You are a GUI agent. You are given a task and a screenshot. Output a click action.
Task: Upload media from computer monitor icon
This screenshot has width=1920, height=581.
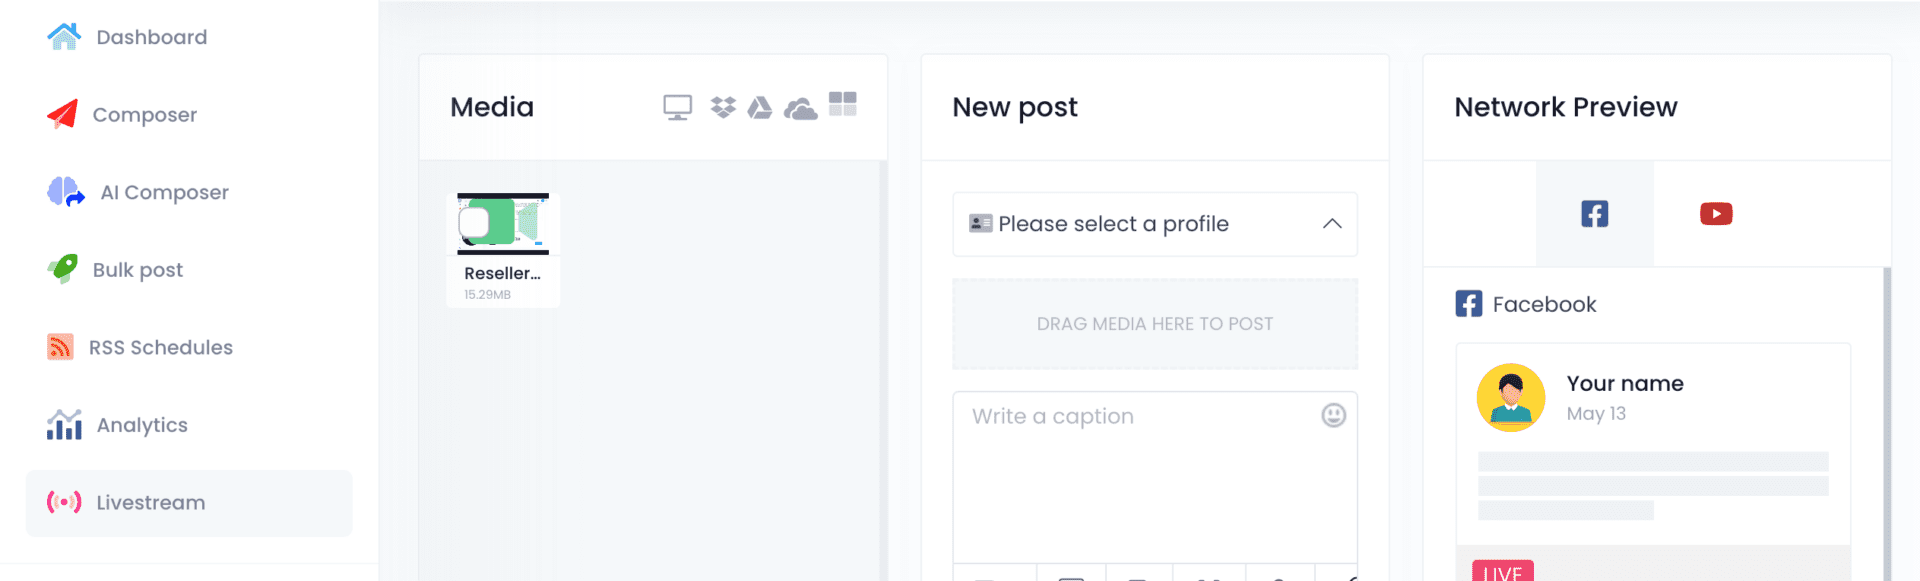click(677, 107)
